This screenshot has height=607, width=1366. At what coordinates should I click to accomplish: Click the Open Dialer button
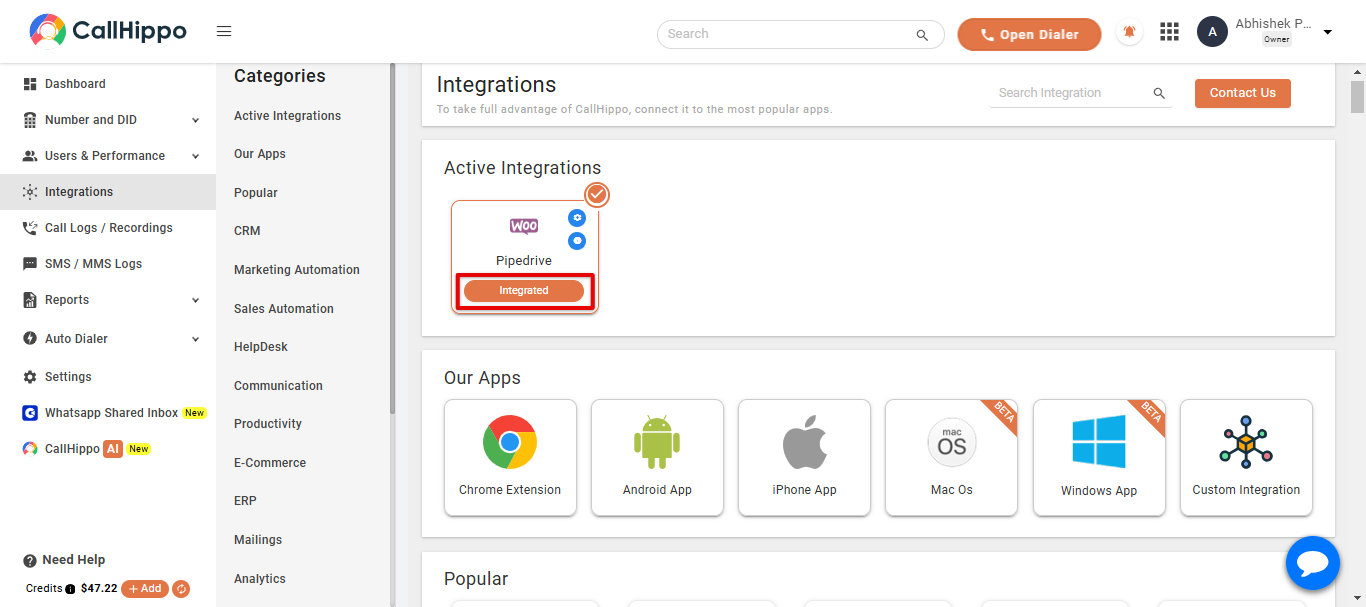[1029, 34]
